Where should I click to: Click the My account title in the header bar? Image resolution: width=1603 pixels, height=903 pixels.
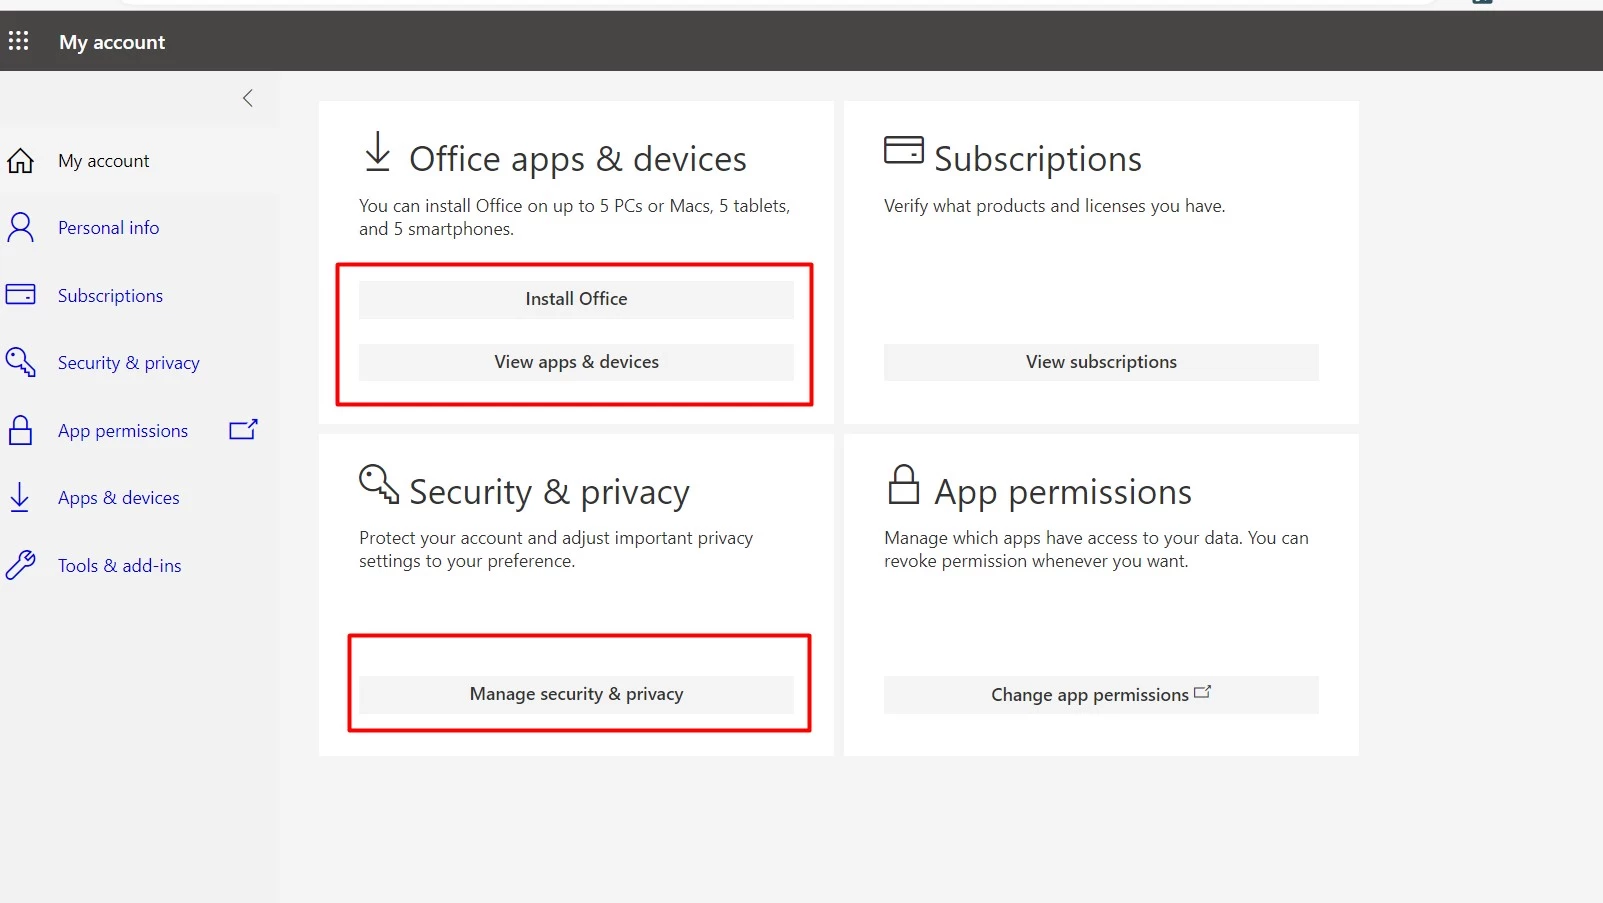click(112, 42)
